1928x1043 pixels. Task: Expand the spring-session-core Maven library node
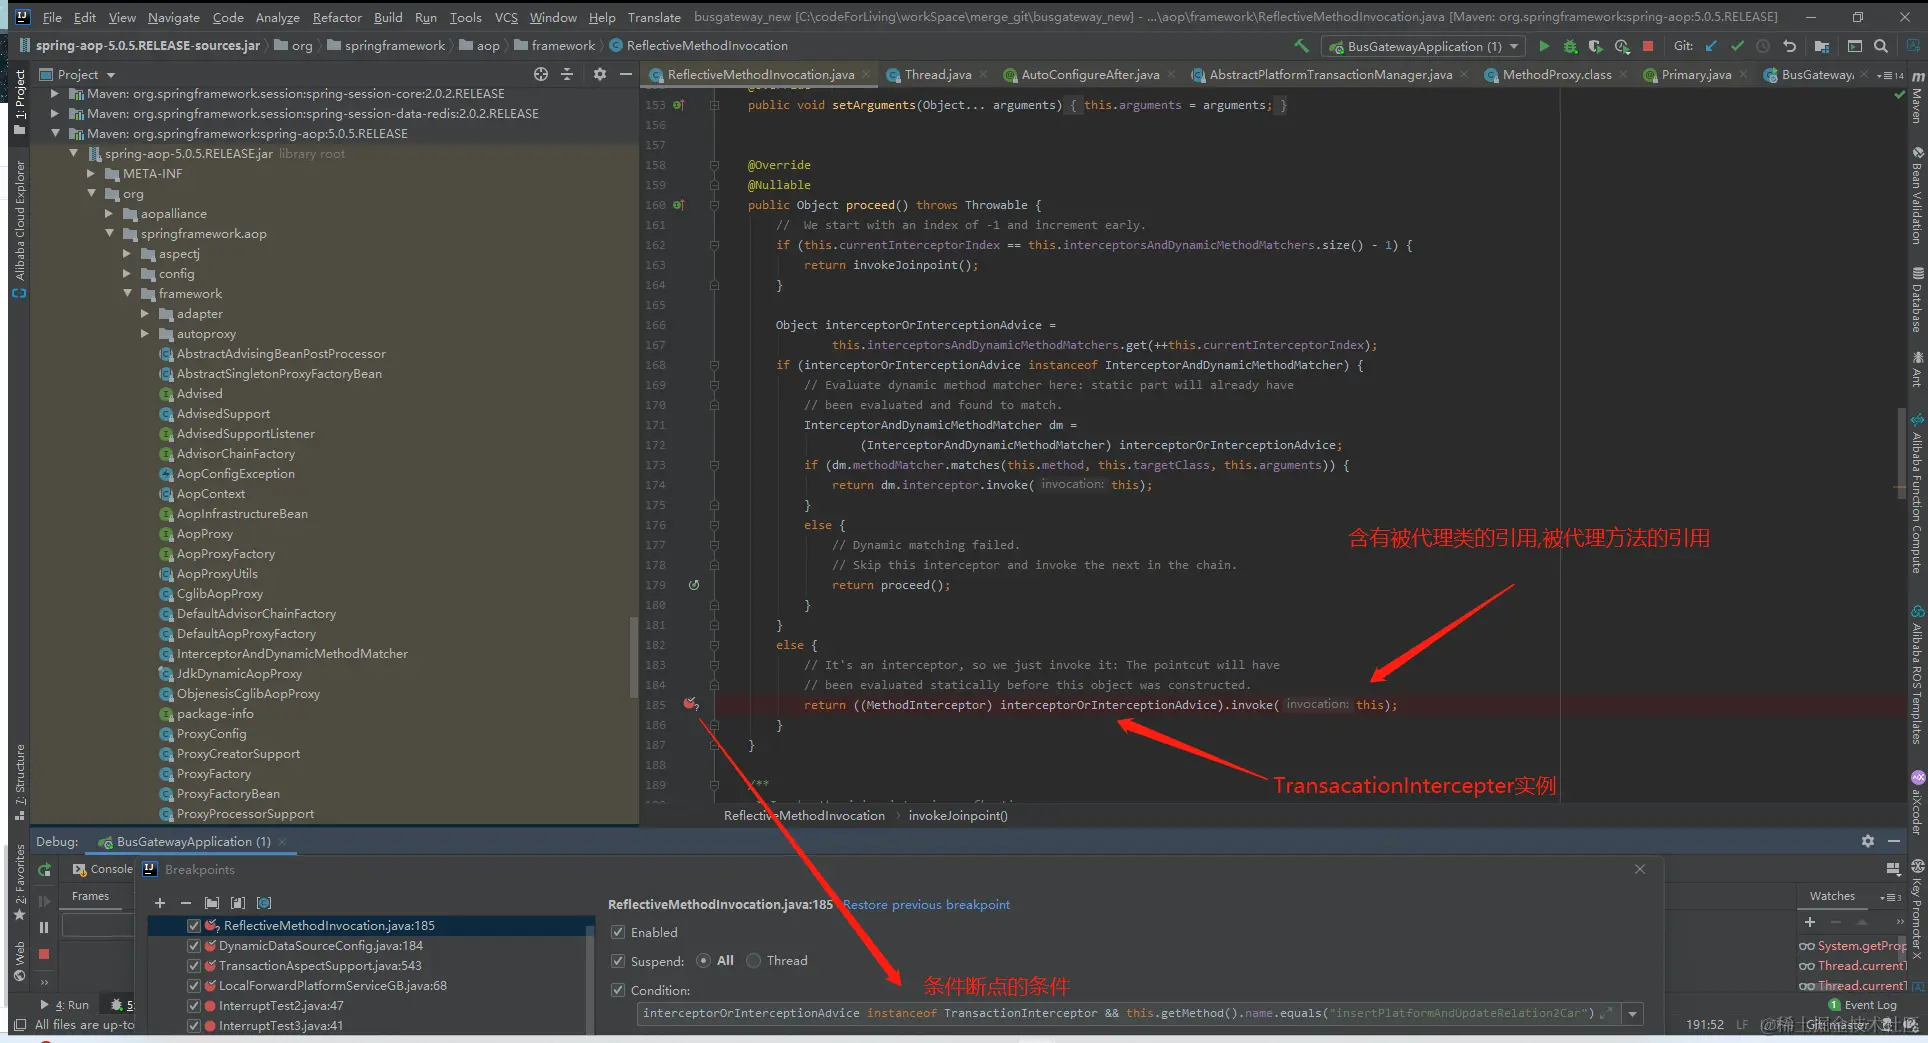(x=55, y=94)
